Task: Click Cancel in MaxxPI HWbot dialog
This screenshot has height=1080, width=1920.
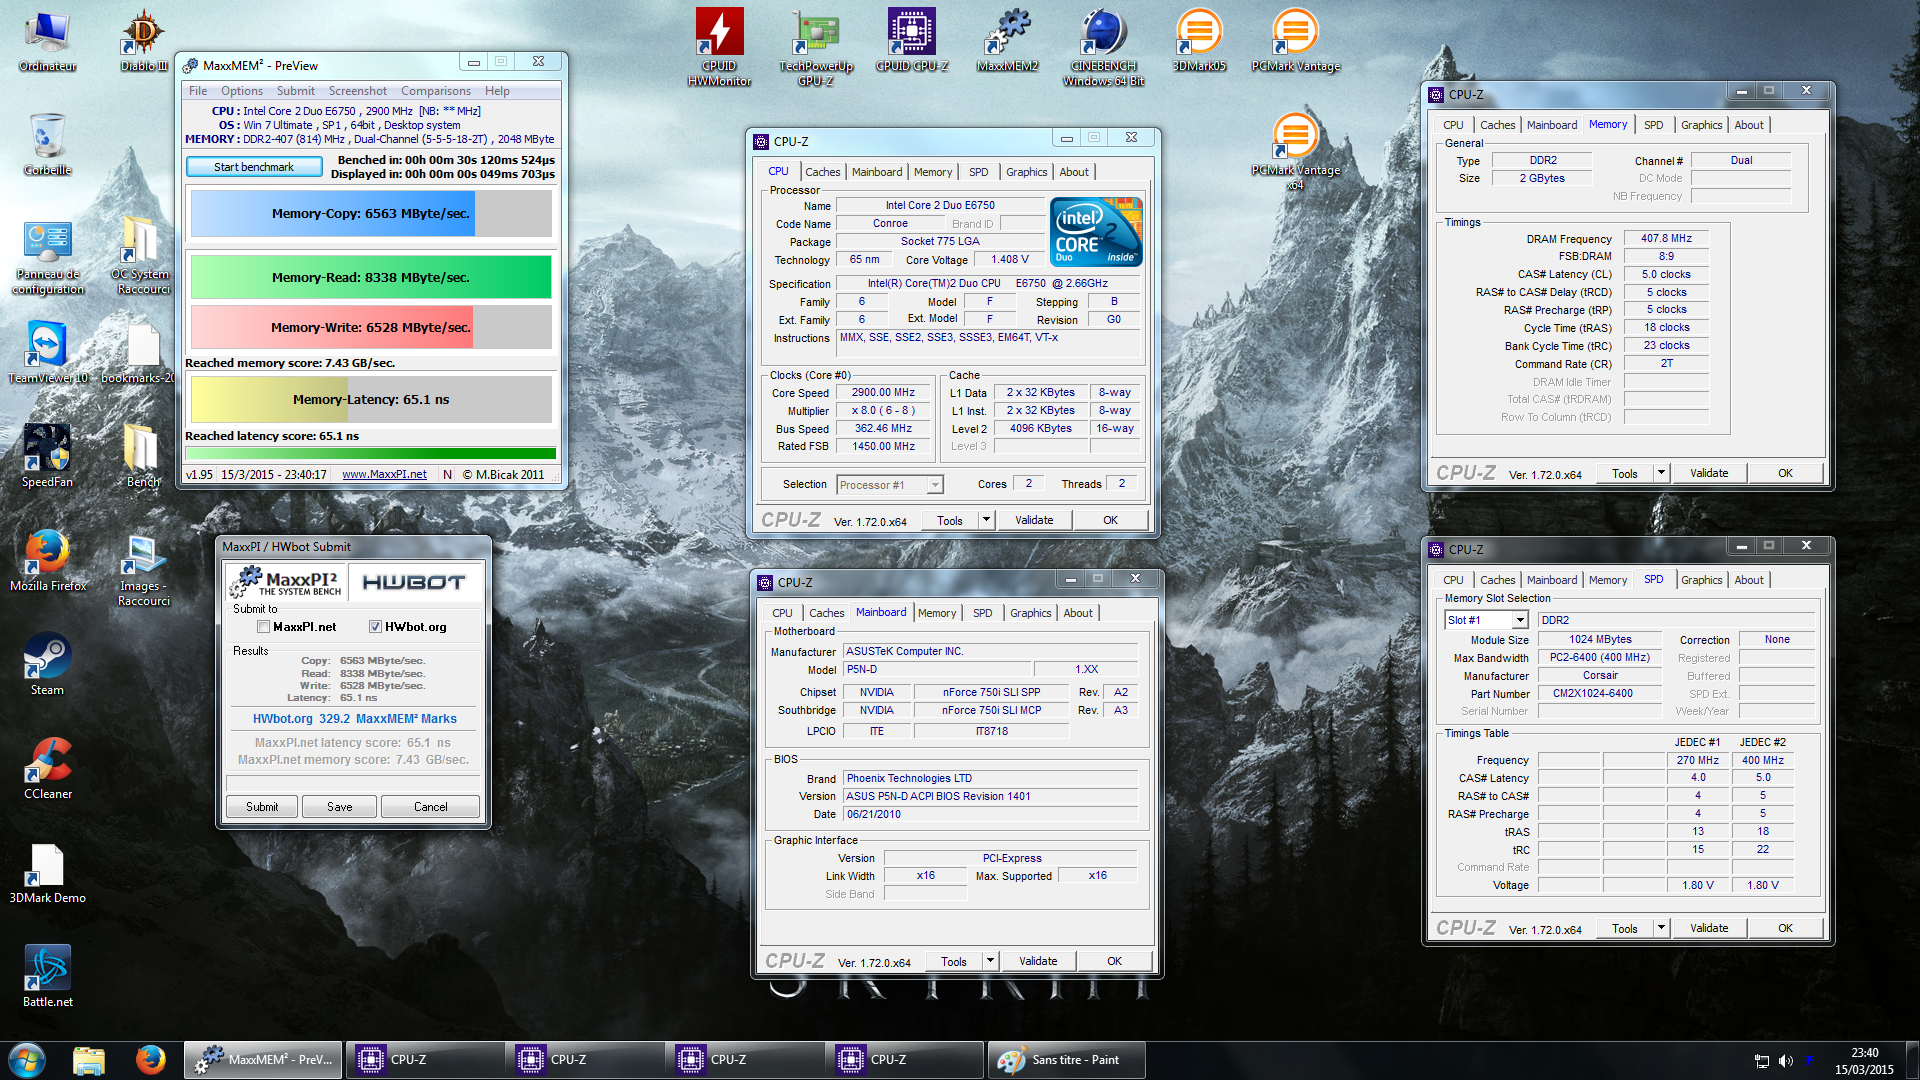Action: click(431, 806)
